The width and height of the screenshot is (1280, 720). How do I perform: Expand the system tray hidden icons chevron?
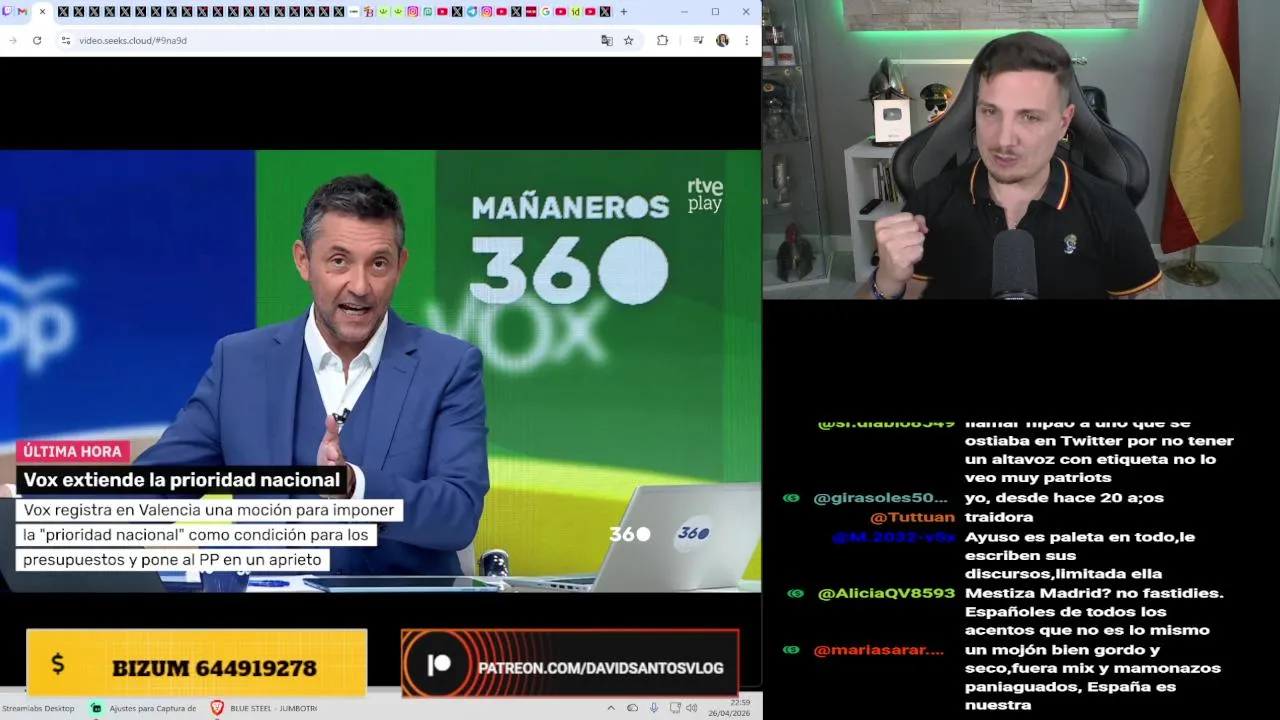point(611,708)
